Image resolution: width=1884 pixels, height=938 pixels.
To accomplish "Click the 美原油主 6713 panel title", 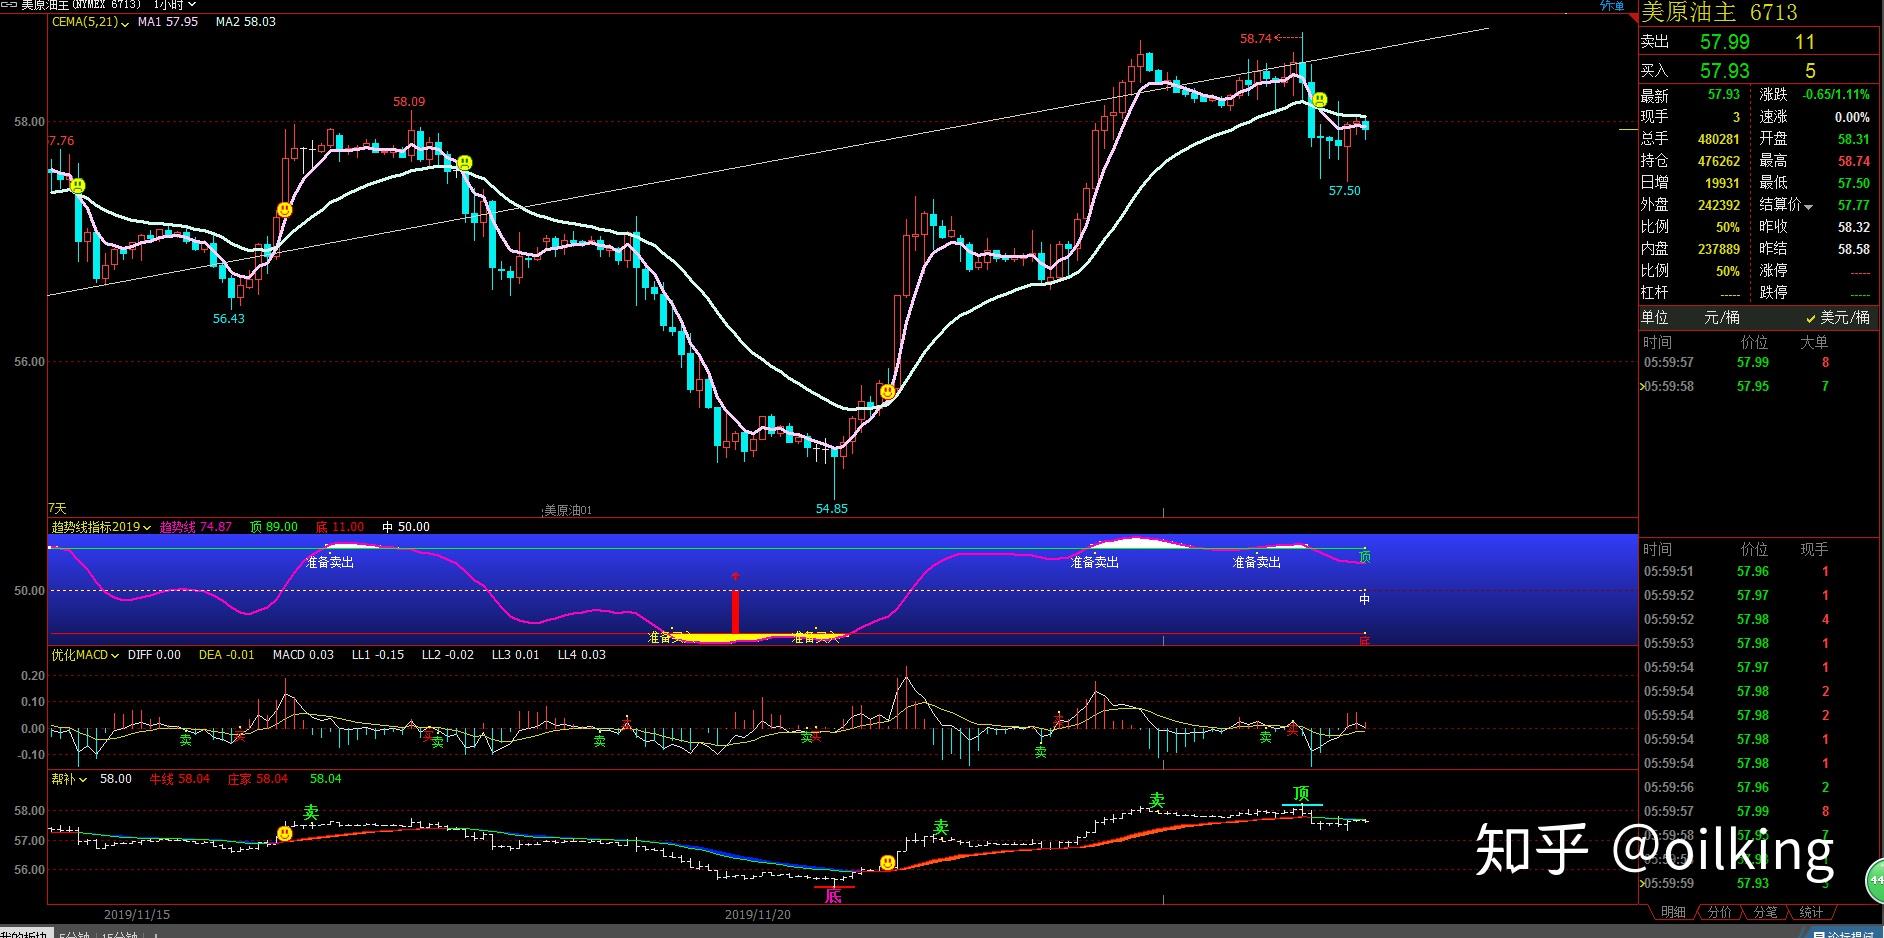I will click(x=1719, y=12).
